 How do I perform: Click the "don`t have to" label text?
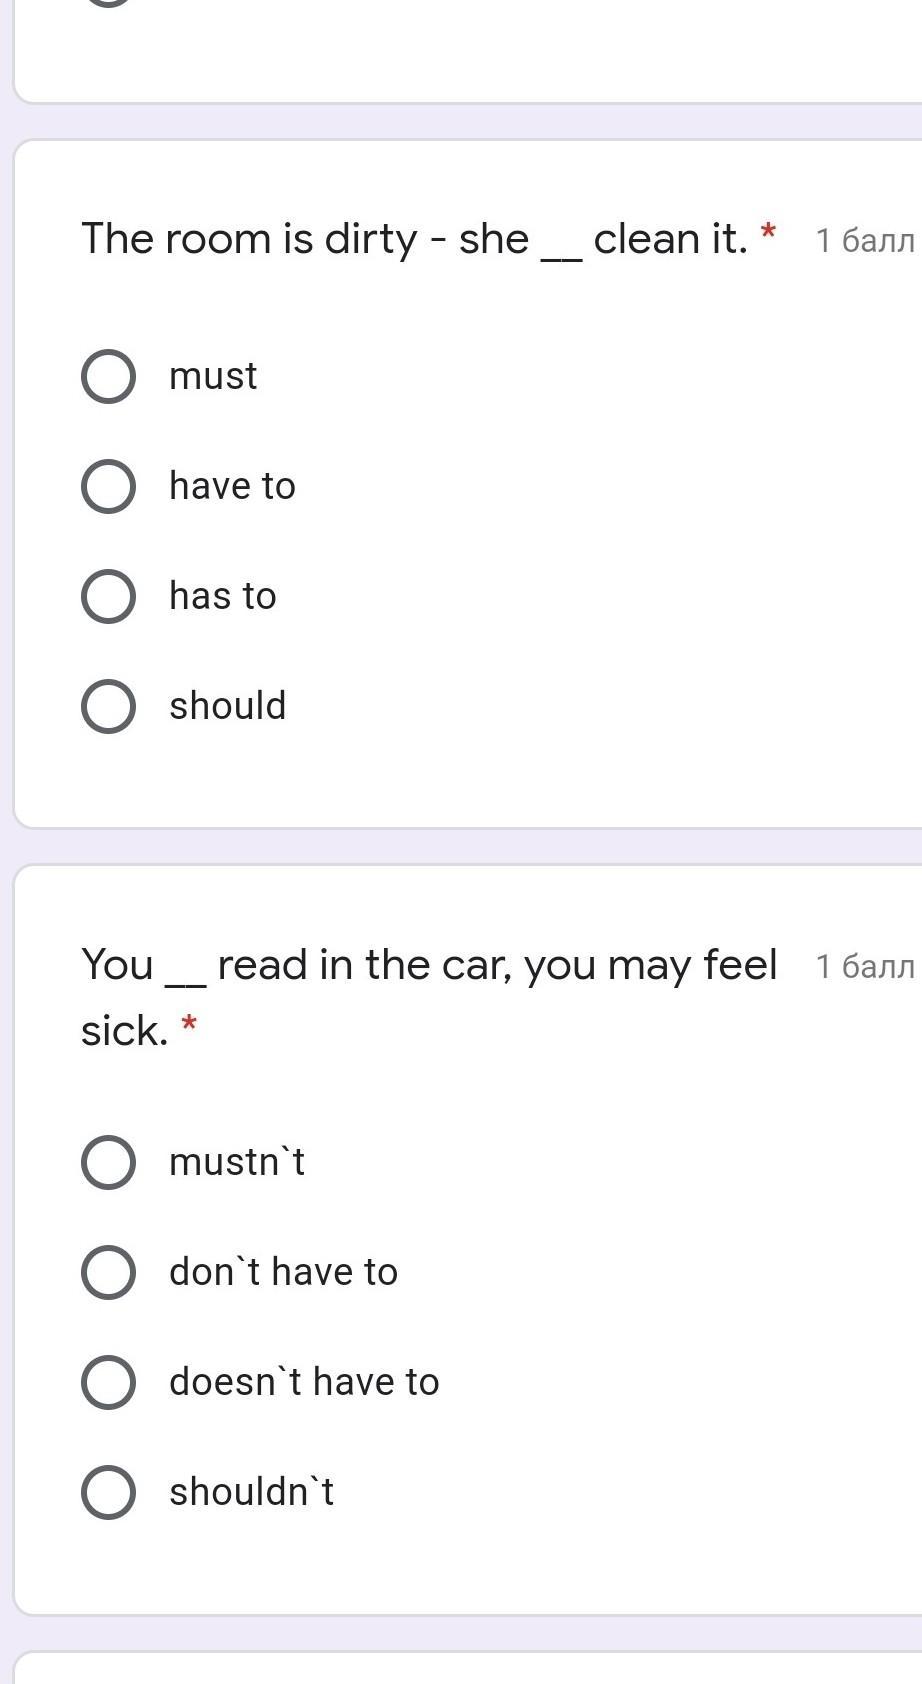[283, 1273]
